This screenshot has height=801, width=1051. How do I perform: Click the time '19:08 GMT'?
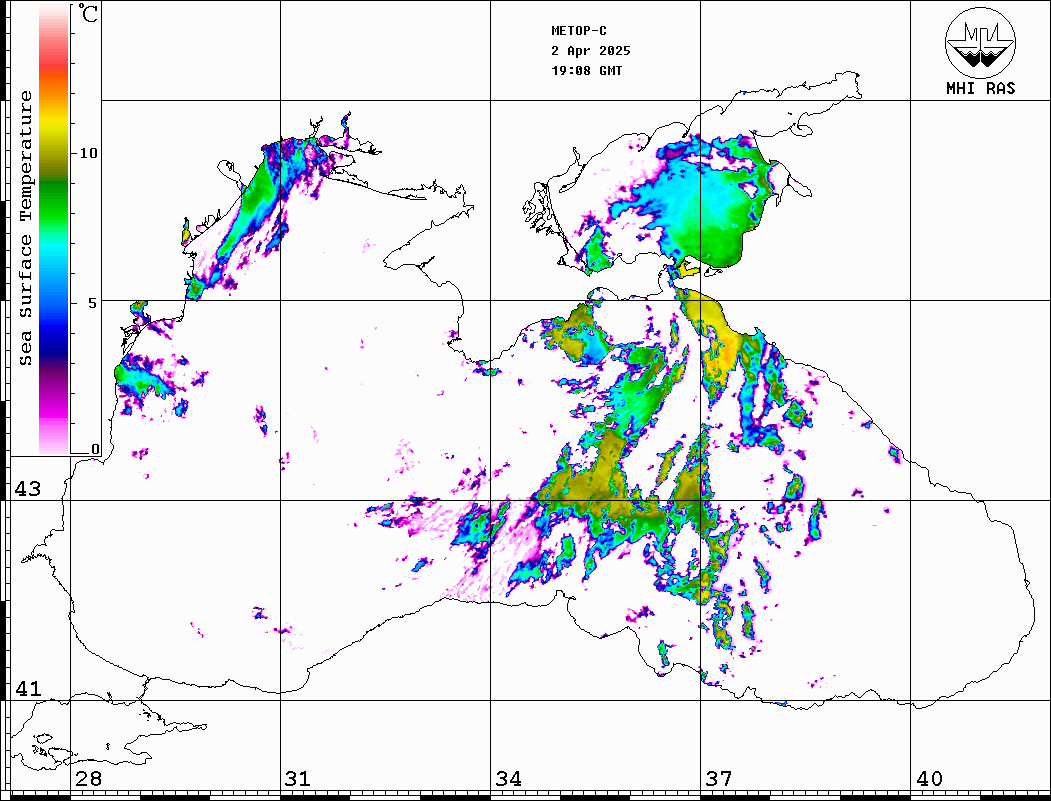click(x=586, y=70)
